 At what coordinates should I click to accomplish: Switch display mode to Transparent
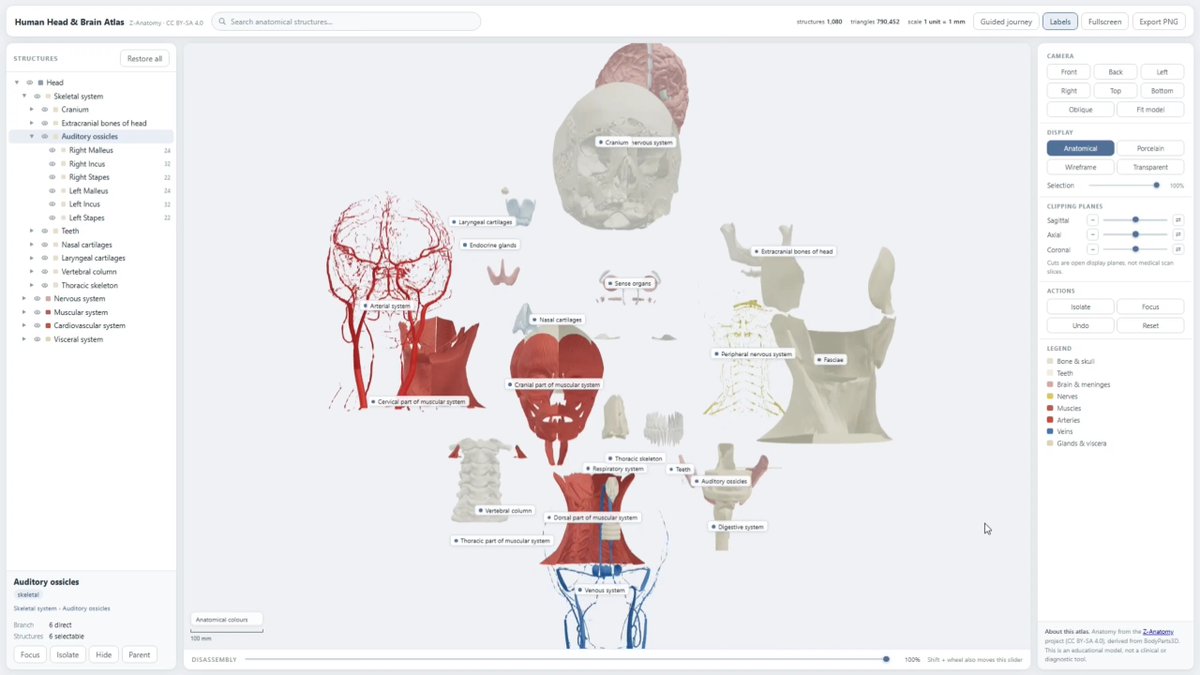(1150, 167)
